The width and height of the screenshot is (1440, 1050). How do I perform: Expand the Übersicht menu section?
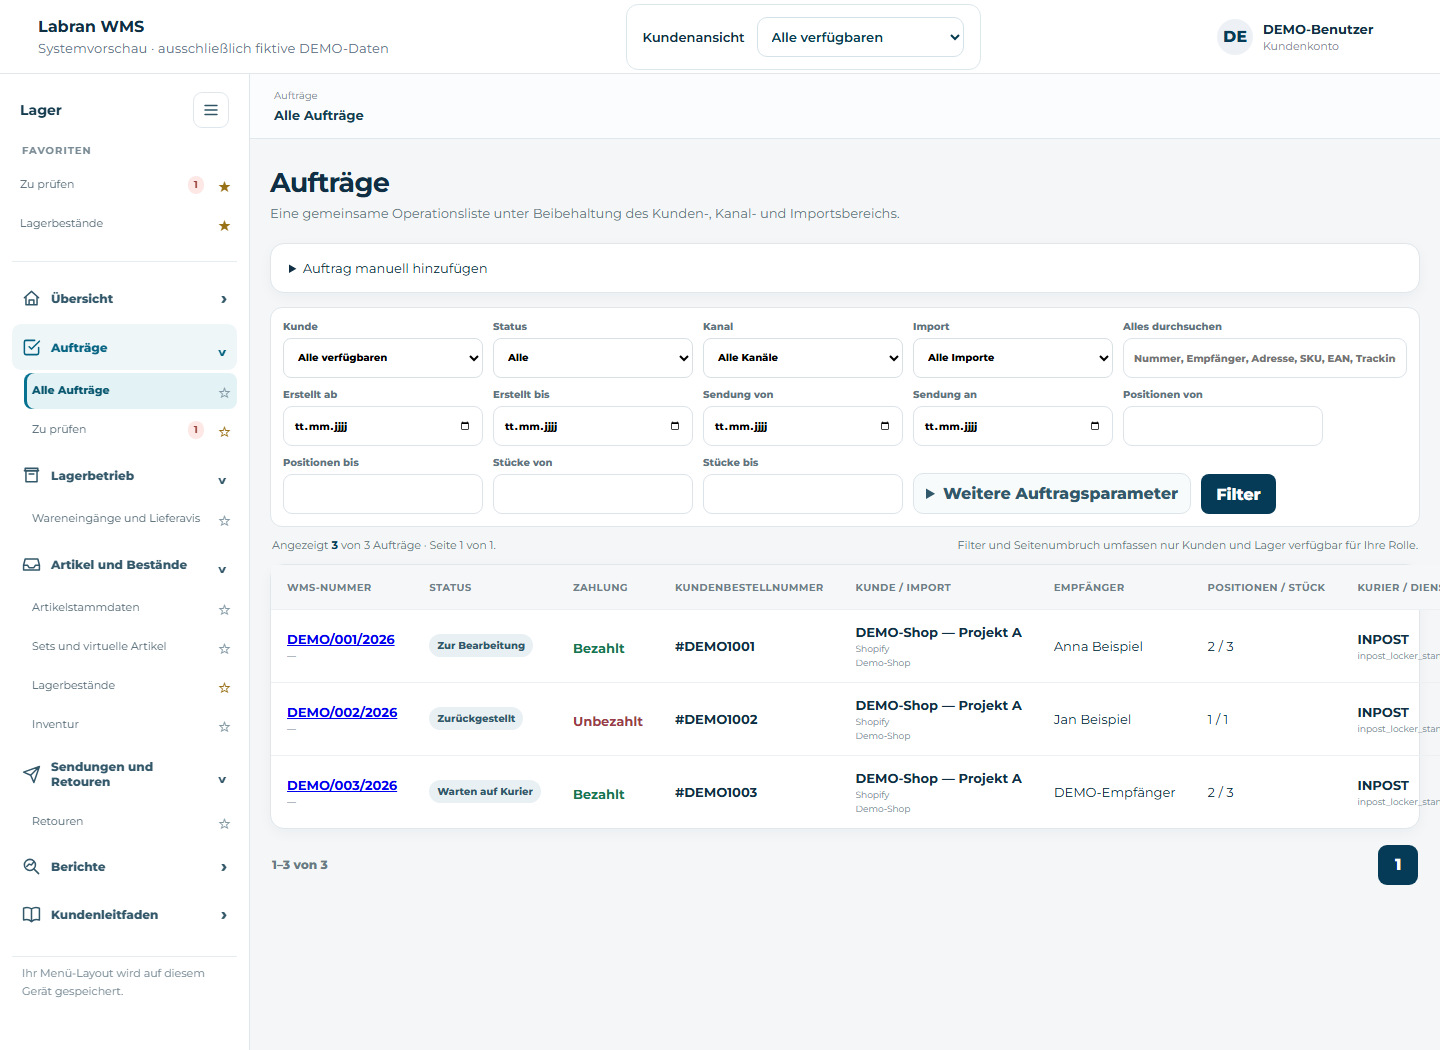coord(124,298)
